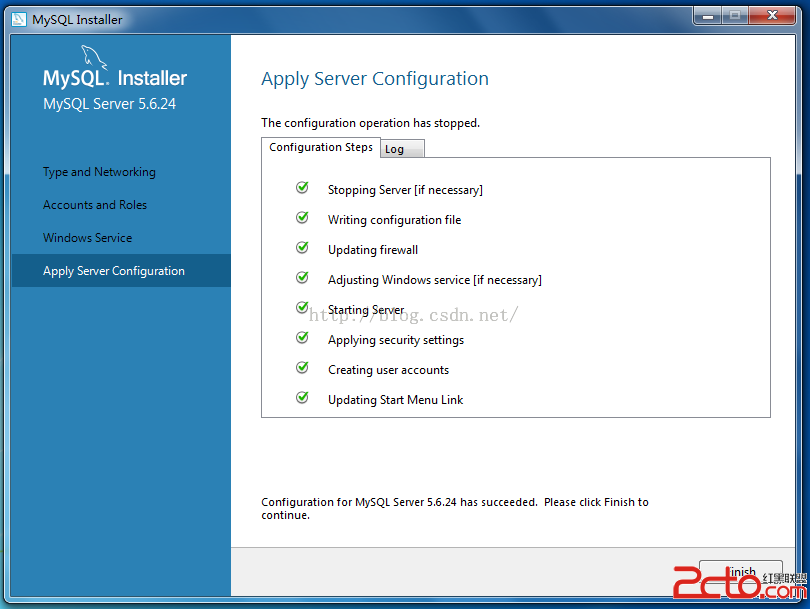Click the 'Apply Server Configuration' page heading

click(375, 79)
